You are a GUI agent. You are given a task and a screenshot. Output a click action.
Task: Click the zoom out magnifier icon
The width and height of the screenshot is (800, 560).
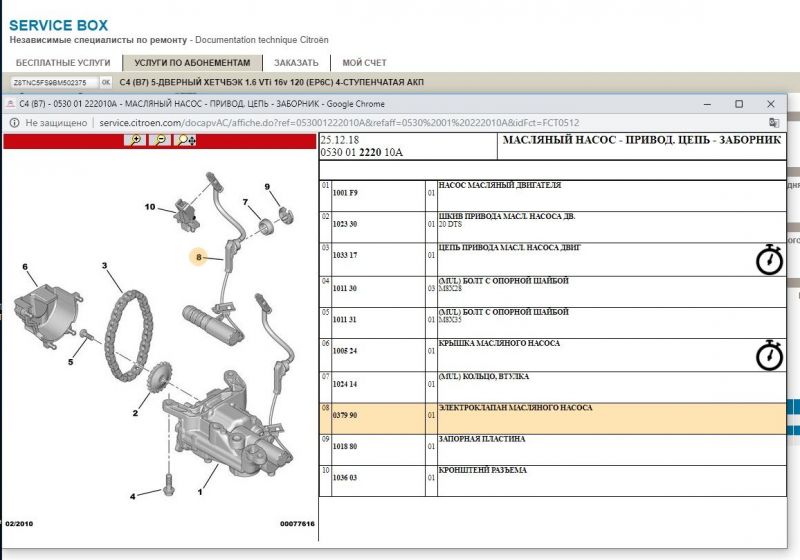click(160, 140)
